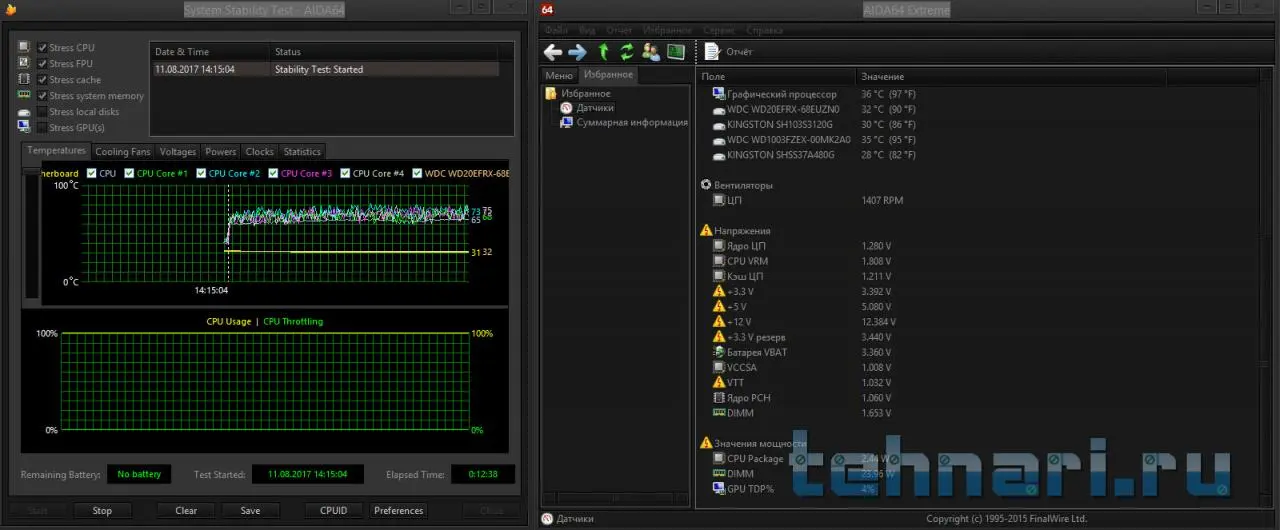Click the white Back arrow in toolbar
Screen dimensions: 1280x530
[x=553, y=52]
